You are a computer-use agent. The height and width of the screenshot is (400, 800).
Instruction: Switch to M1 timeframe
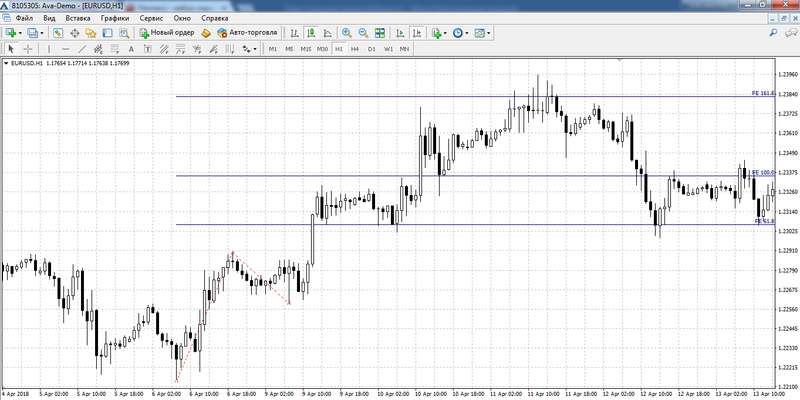coord(272,49)
